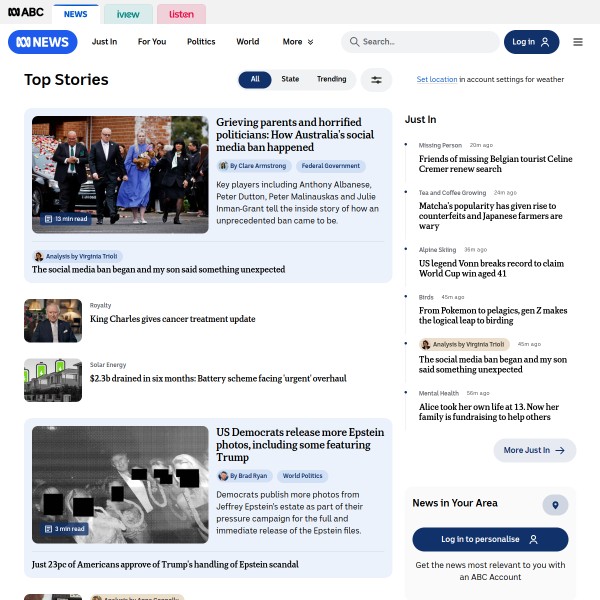Click More Just In button
This screenshot has height=600, width=600.
tap(534, 450)
